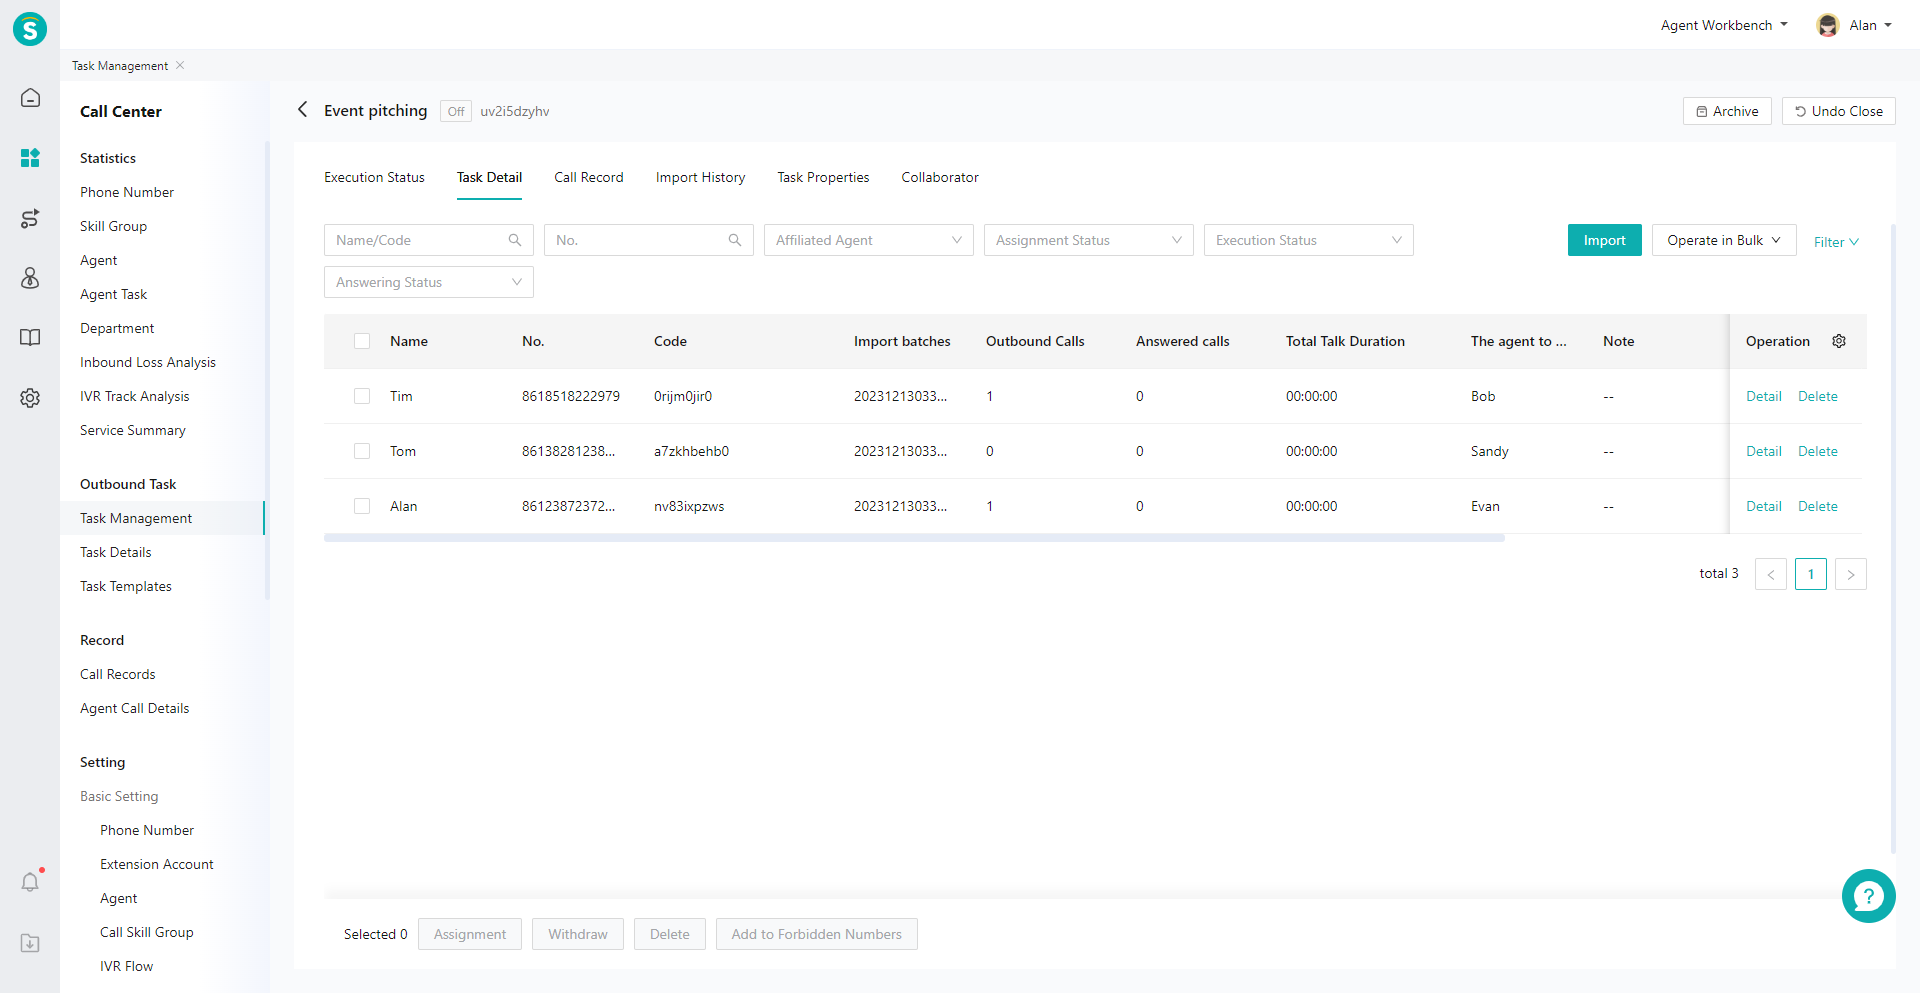Open Inbound Loss Analysis in sidebar

click(x=148, y=362)
